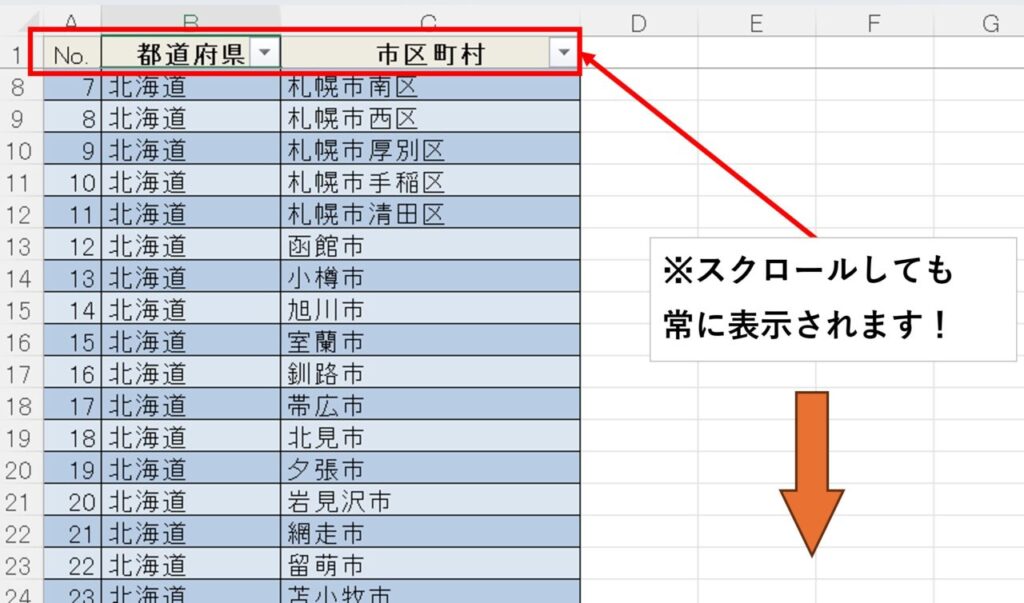Select row 17 header

(x=20, y=374)
